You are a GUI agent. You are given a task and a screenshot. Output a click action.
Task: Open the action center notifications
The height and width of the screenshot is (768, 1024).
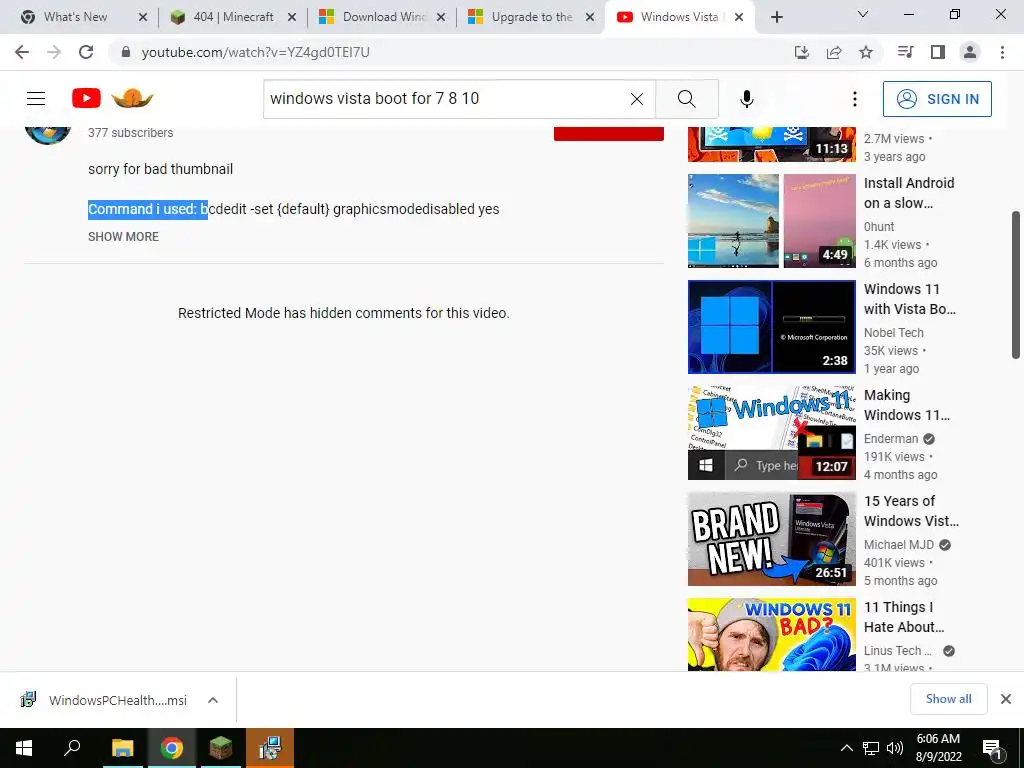click(x=993, y=749)
